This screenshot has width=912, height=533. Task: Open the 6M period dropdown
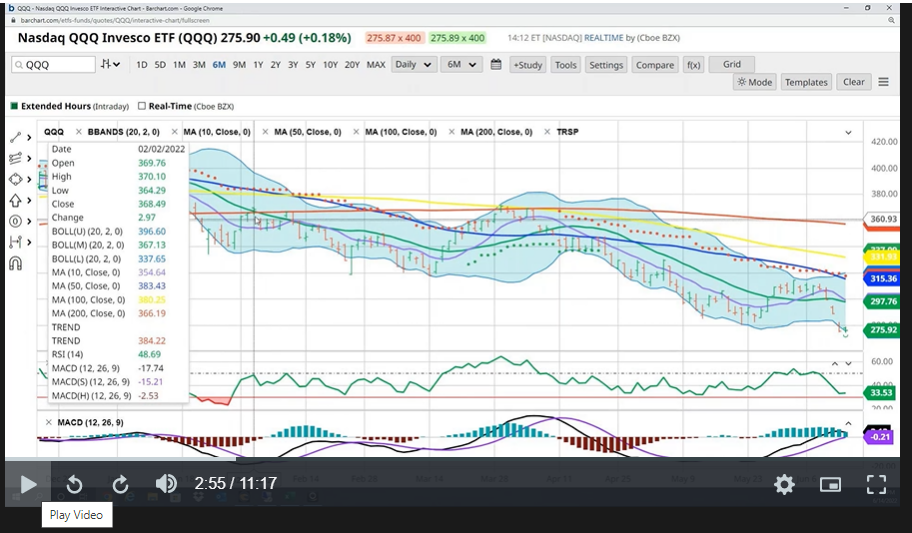pyautogui.click(x=461, y=65)
